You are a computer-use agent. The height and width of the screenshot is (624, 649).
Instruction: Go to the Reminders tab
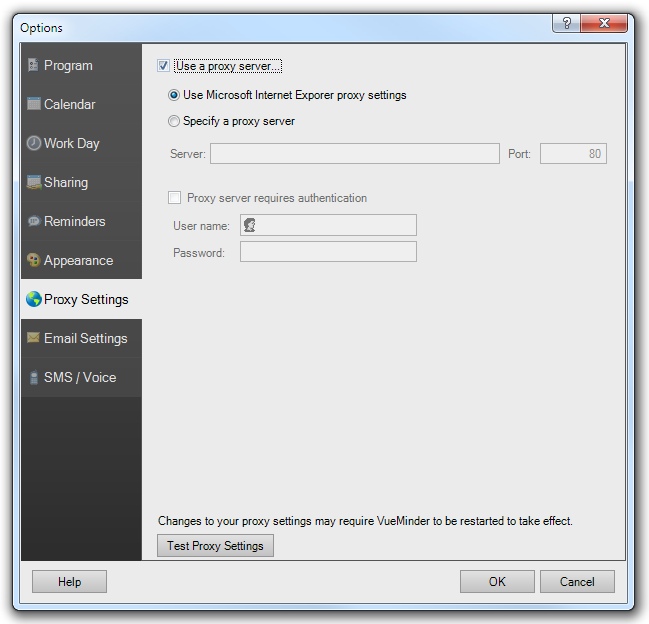pos(82,221)
